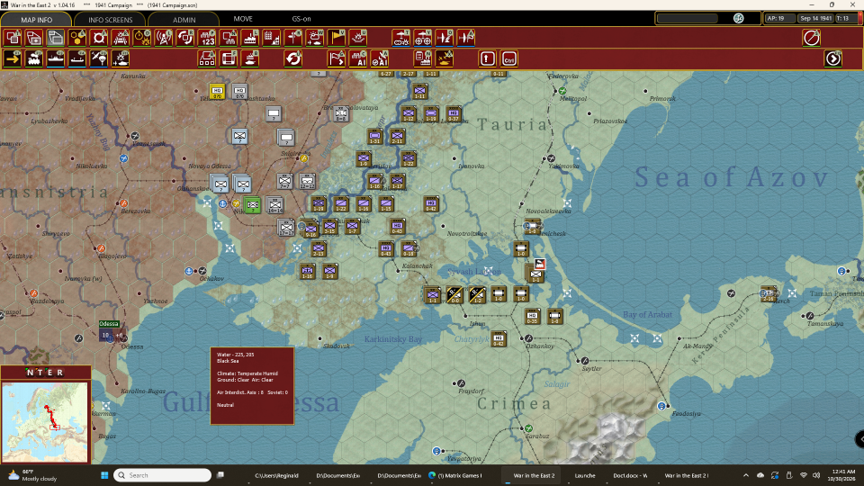Click the rotating arrows square icon
The width and height of the screenshot is (864, 486).
186,37
